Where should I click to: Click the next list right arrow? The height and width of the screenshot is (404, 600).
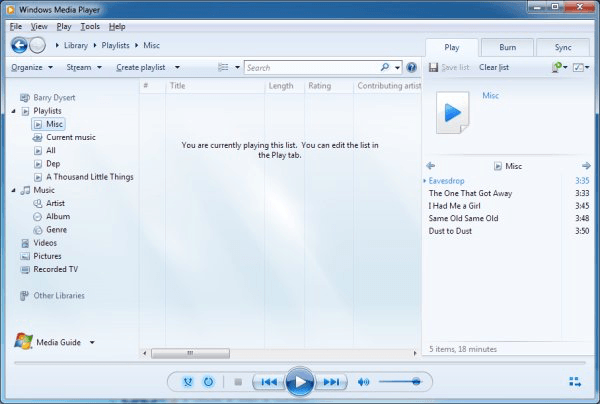coord(586,166)
